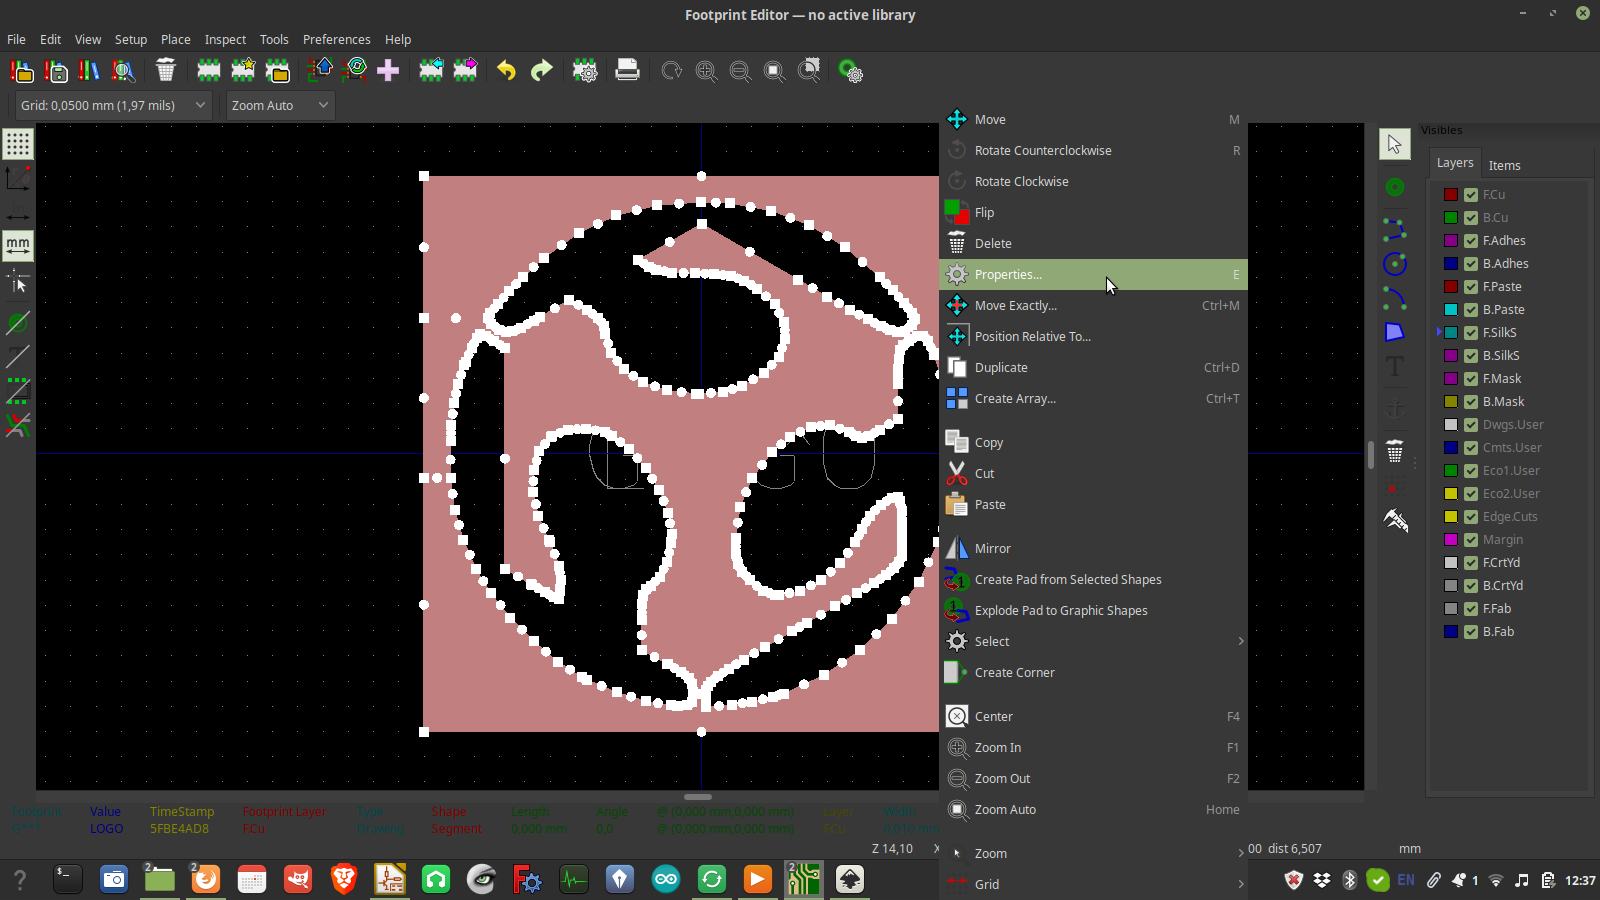Choose Duplicate in context menu
1600x900 pixels.
1093,368
